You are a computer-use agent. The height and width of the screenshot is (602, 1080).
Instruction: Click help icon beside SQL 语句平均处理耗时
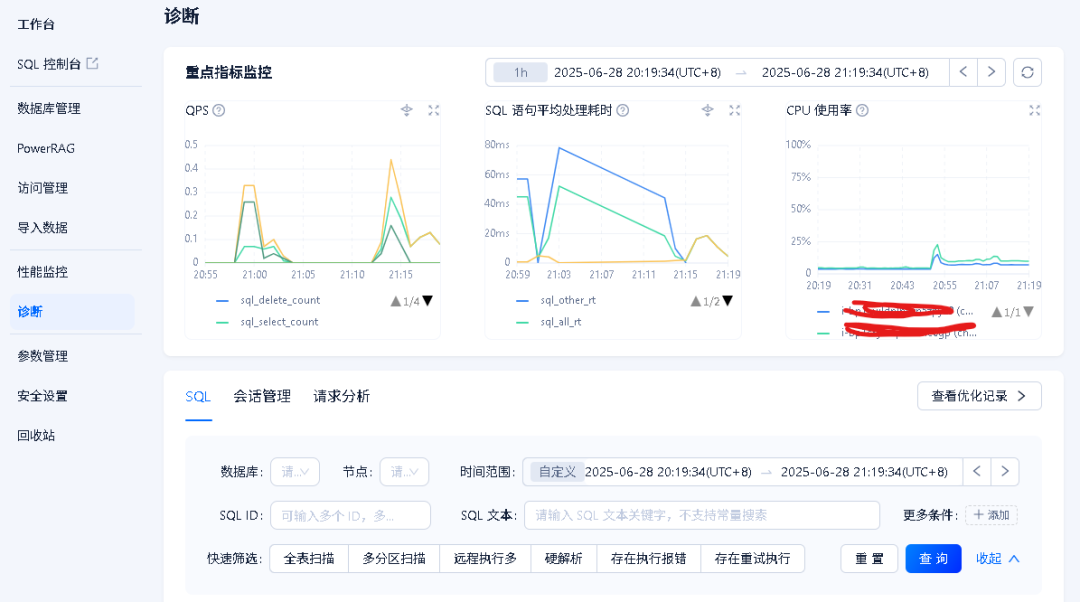(x=623, y=110)
